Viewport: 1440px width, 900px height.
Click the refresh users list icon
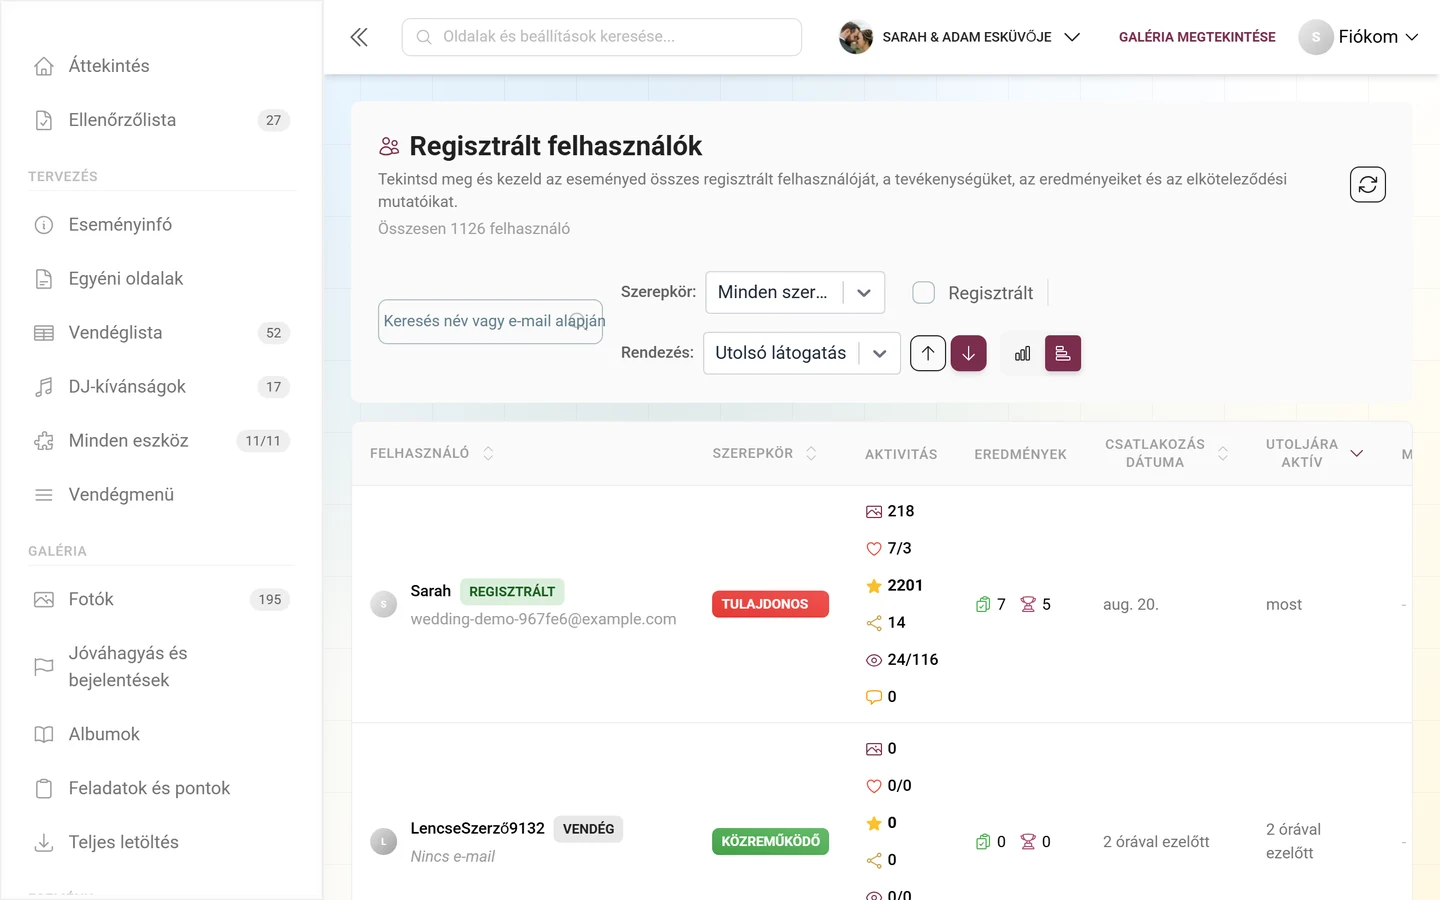coord(1368,184)
